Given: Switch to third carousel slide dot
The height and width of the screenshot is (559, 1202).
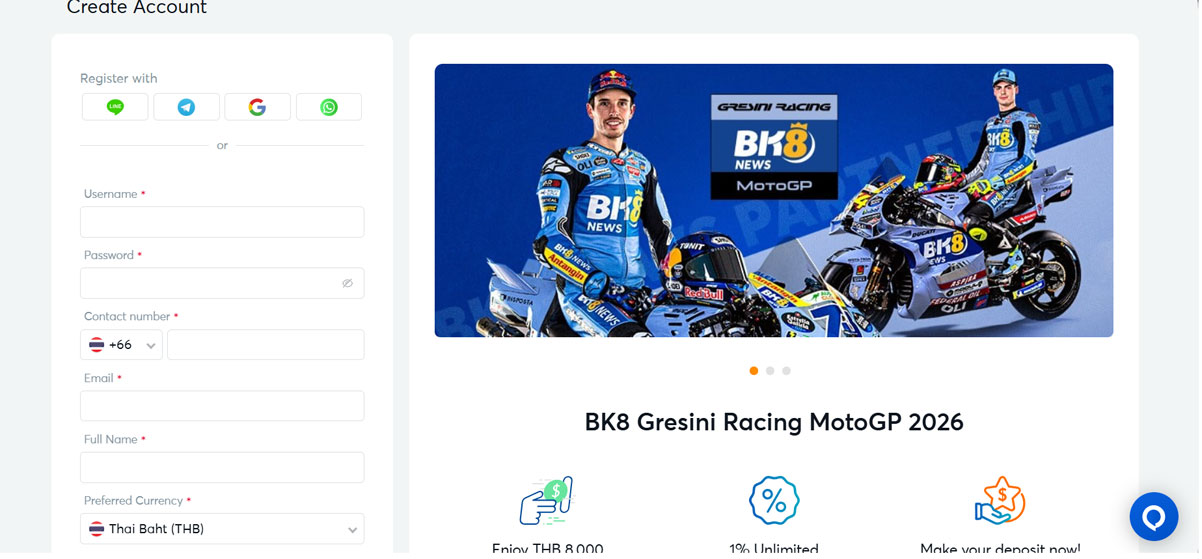Looking at the screenshot, I should pyautogui.click(x=786, y=371).
